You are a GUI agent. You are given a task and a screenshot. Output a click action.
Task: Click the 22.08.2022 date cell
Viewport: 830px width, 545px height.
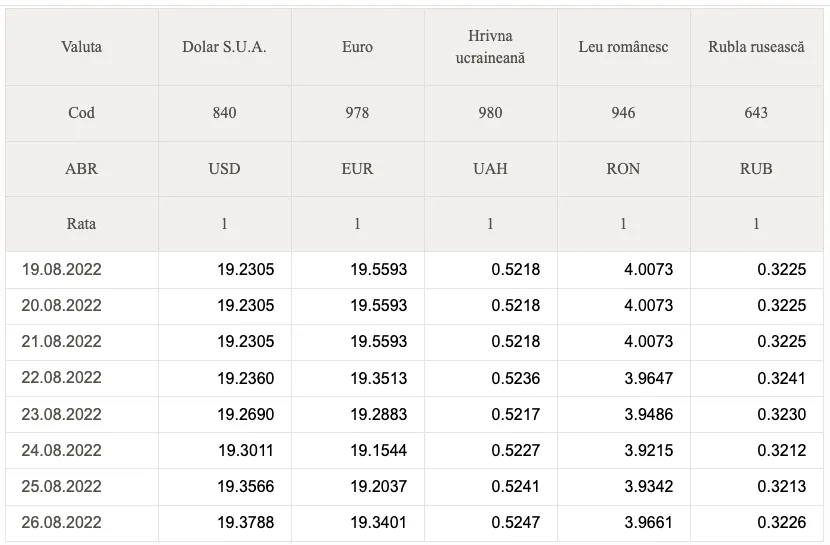82,378
